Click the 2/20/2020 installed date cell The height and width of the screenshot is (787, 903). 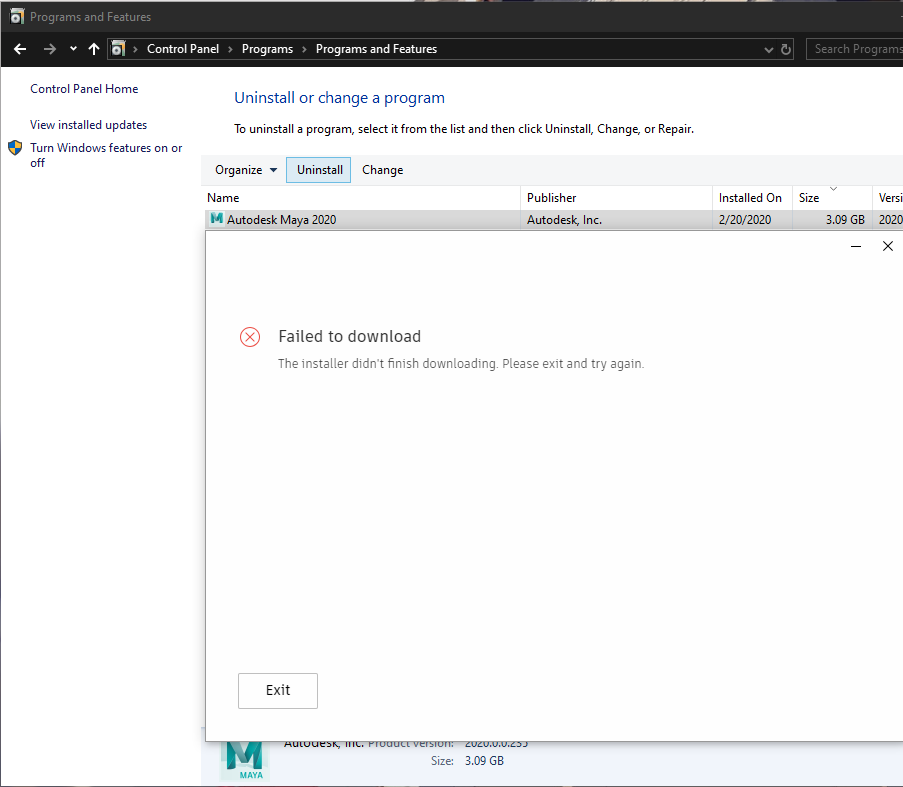(x=745, y=220)
